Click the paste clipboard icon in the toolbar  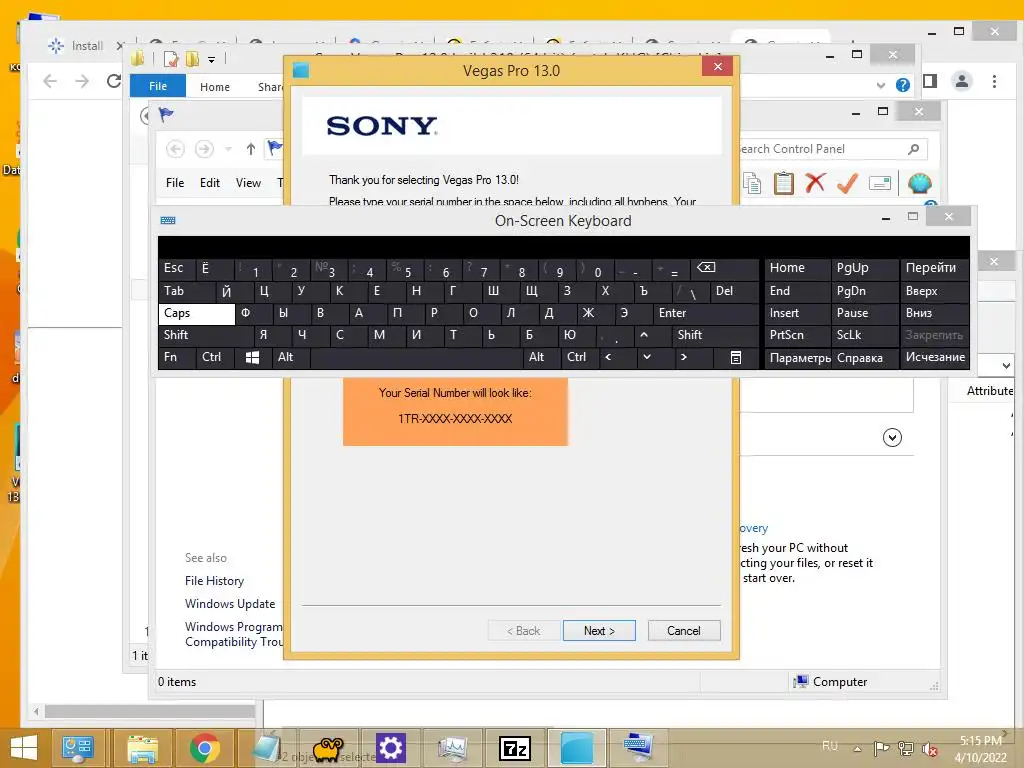point(783,184)
